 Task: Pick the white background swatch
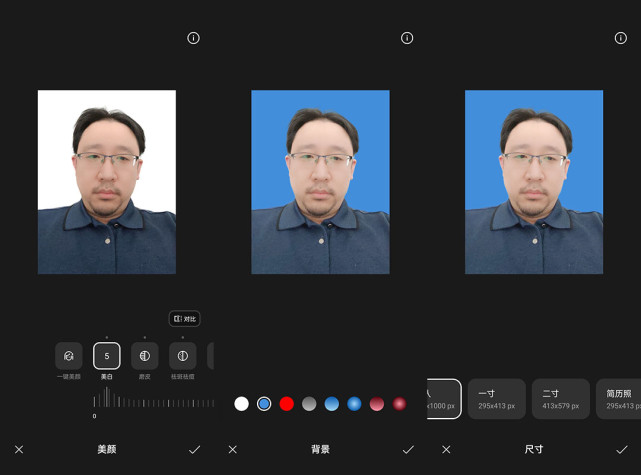coord(242,404)
